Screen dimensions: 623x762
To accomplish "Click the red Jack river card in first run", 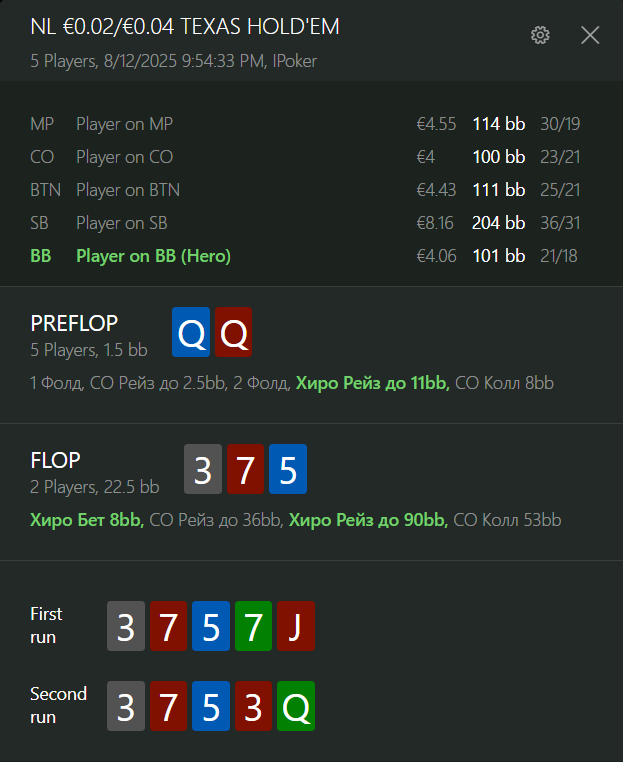I will pos(296,626).
